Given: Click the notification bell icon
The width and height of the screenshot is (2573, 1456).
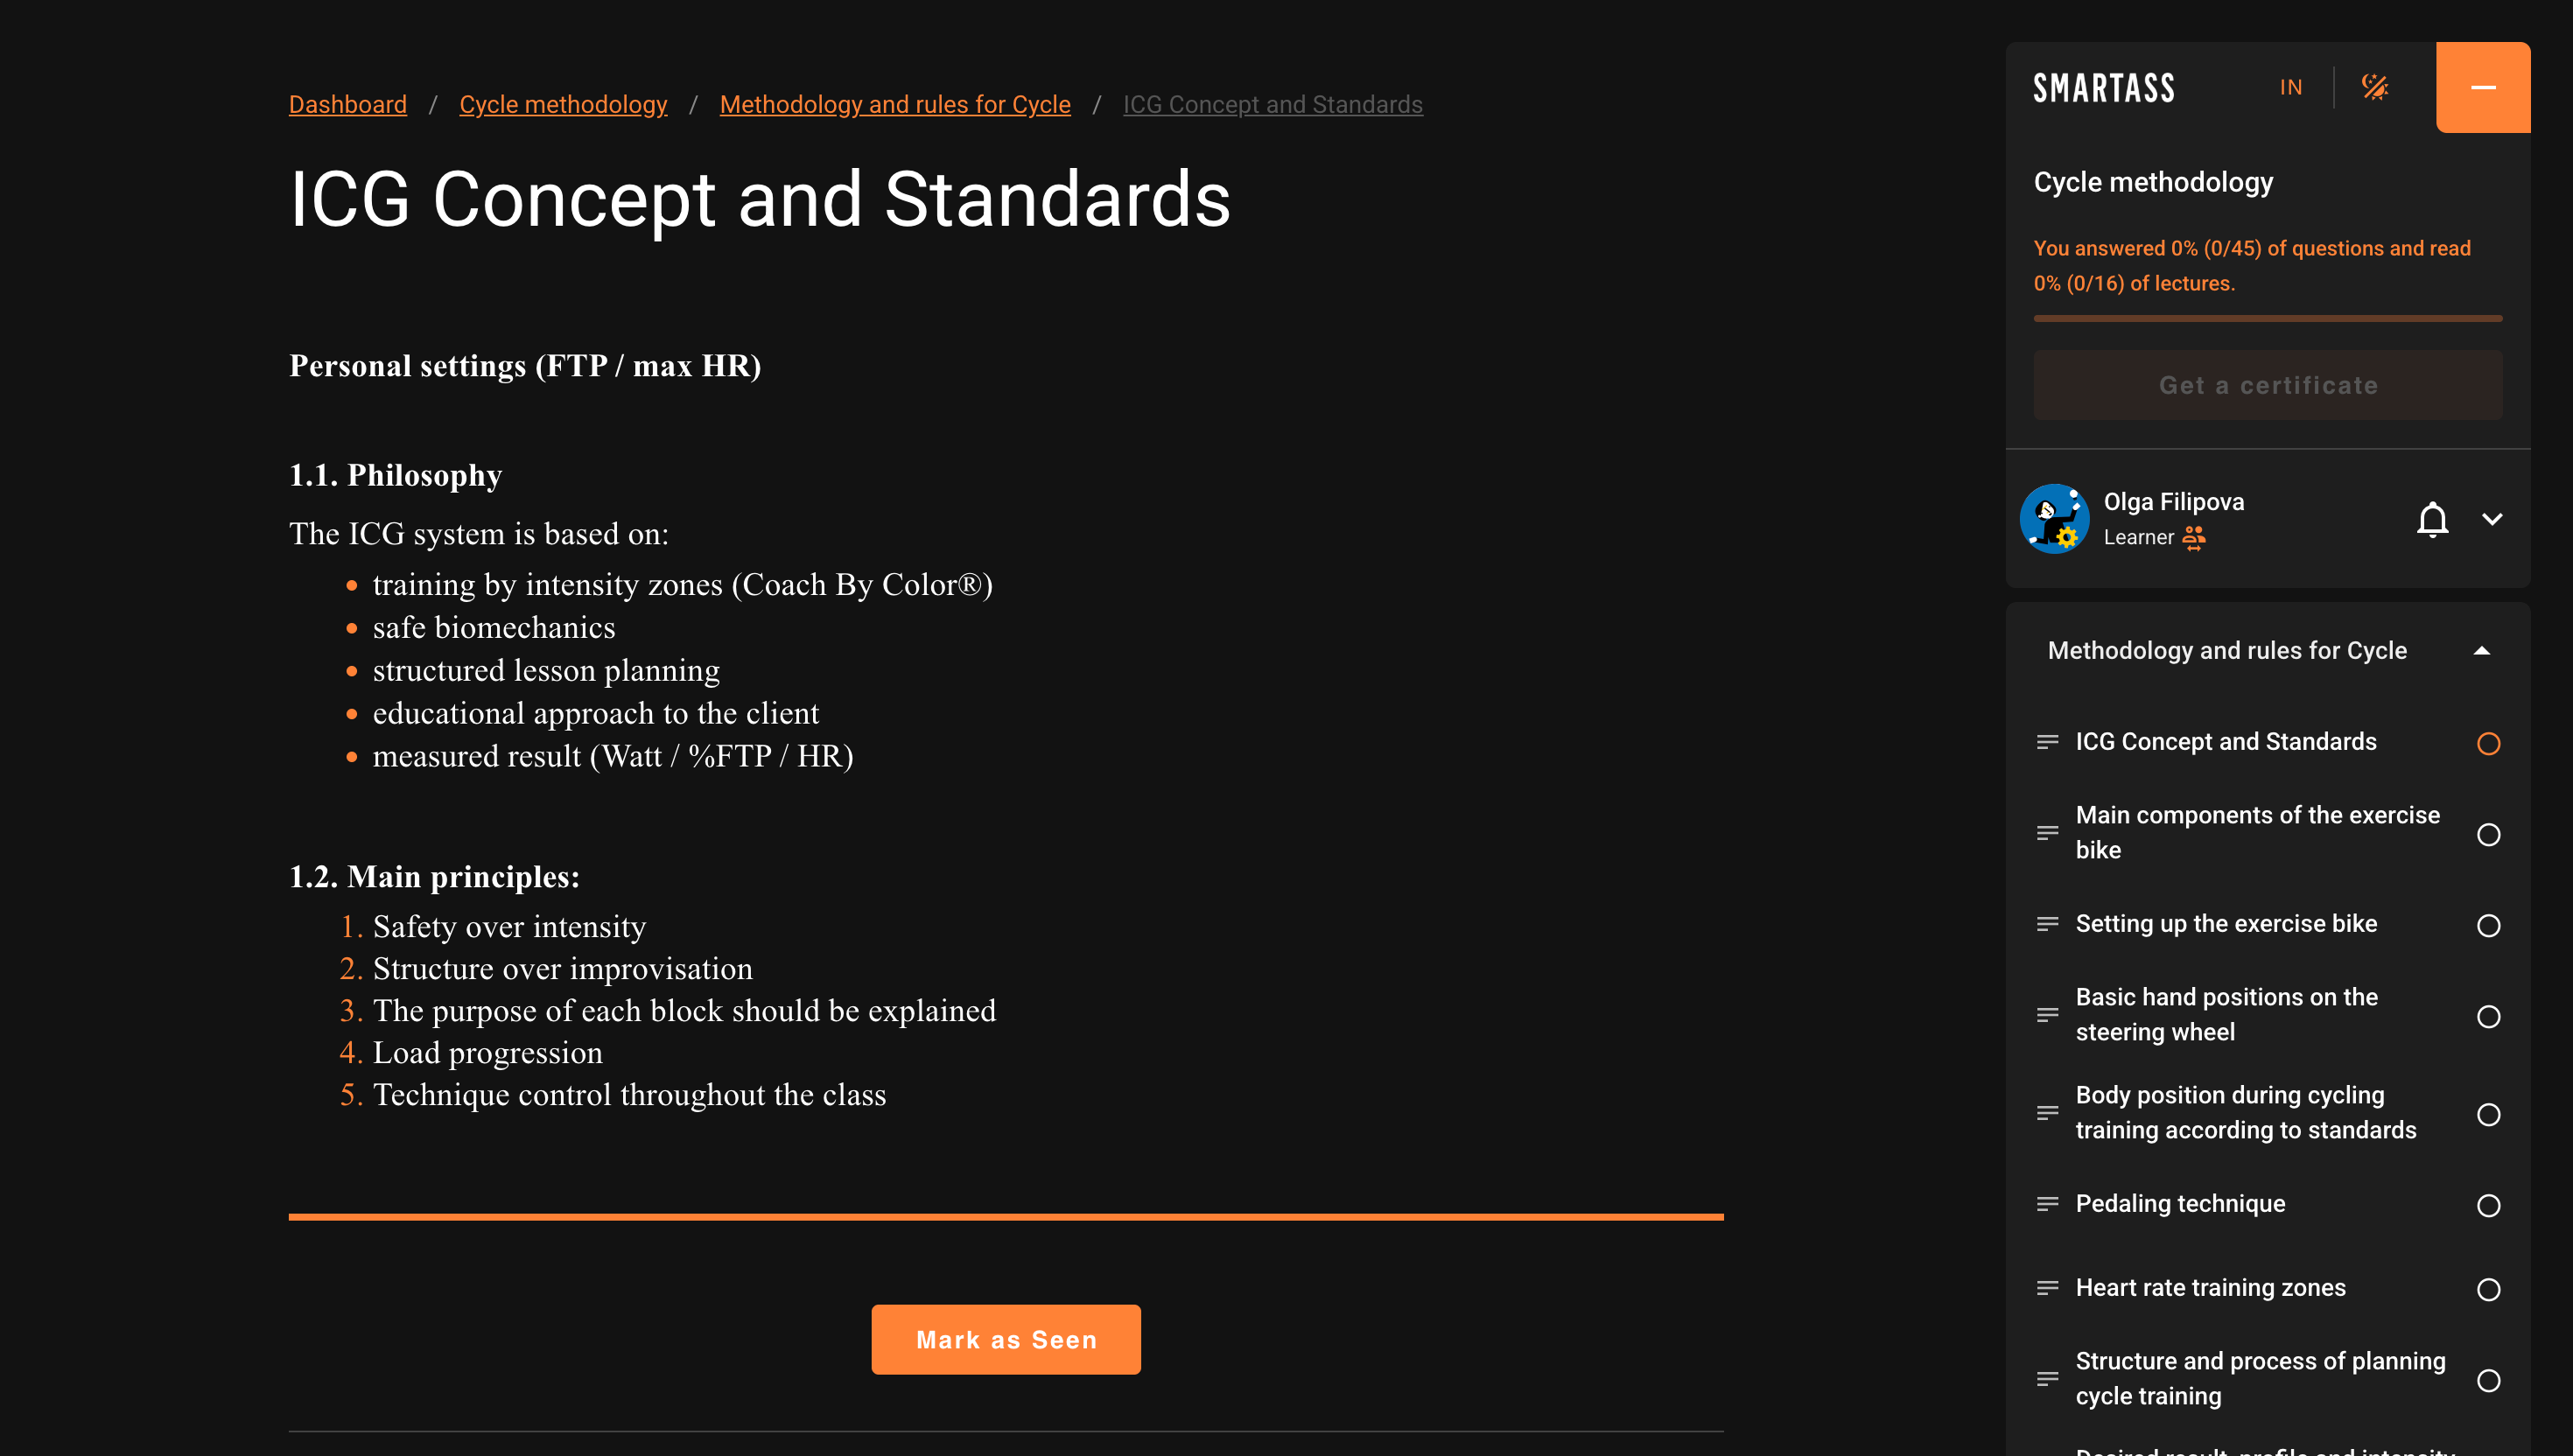Looking at the screenshot, I should pos(2432,519).
